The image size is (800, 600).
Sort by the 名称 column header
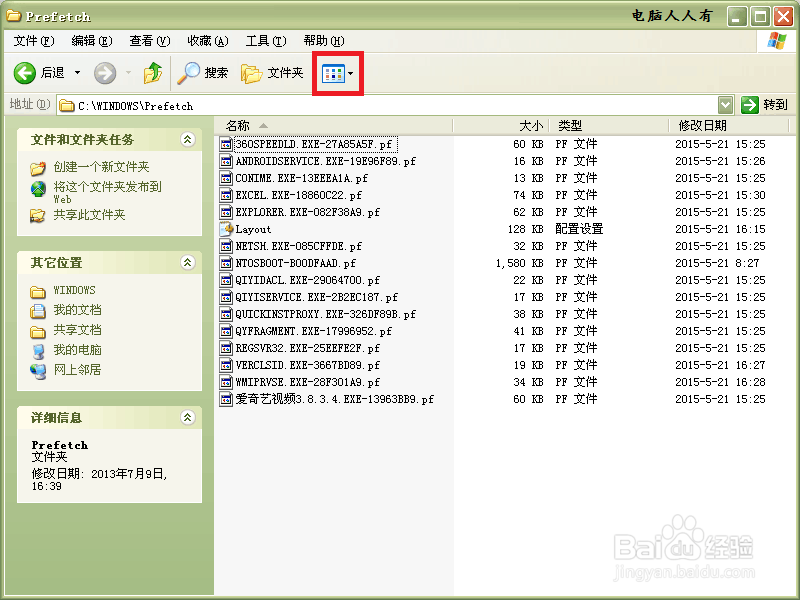click(x=334, y=126)
